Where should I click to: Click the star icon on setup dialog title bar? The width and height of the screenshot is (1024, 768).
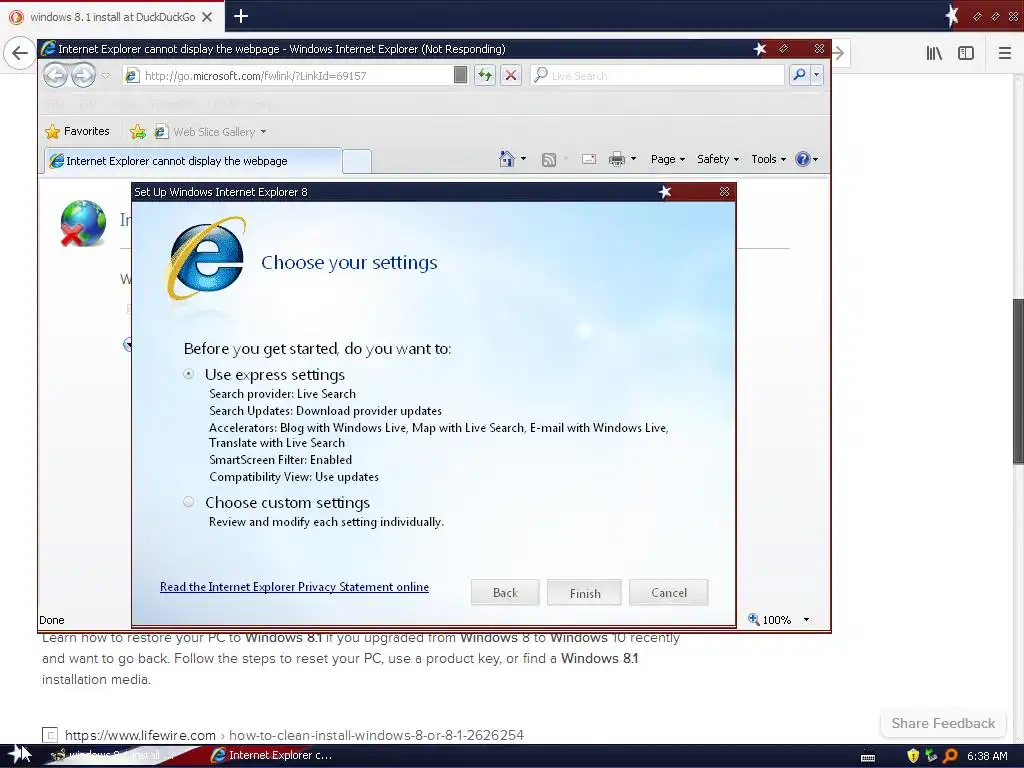click(x=665, y=191)
